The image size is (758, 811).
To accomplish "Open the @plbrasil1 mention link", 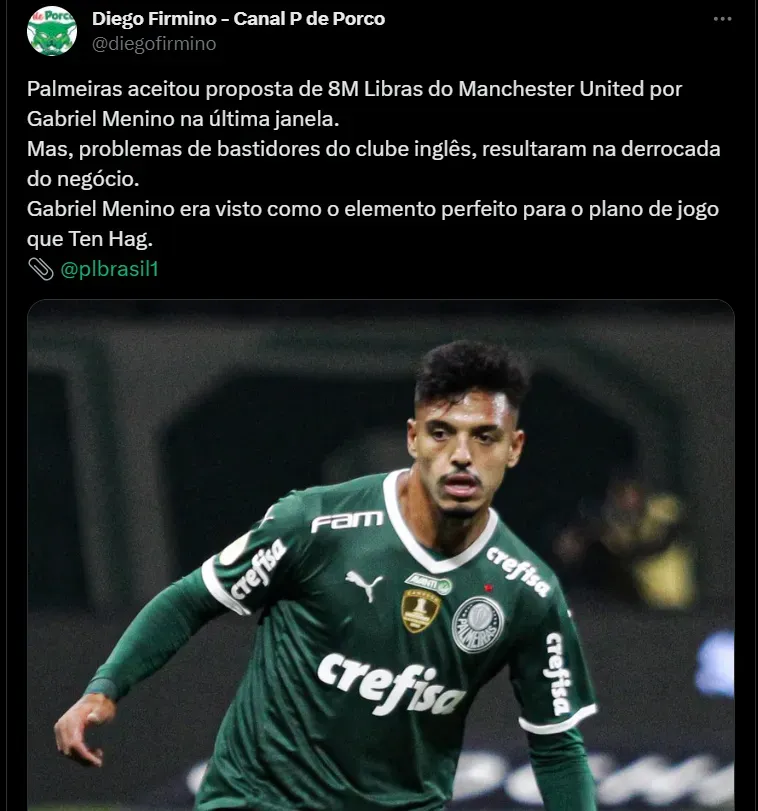I will (109, 269).
